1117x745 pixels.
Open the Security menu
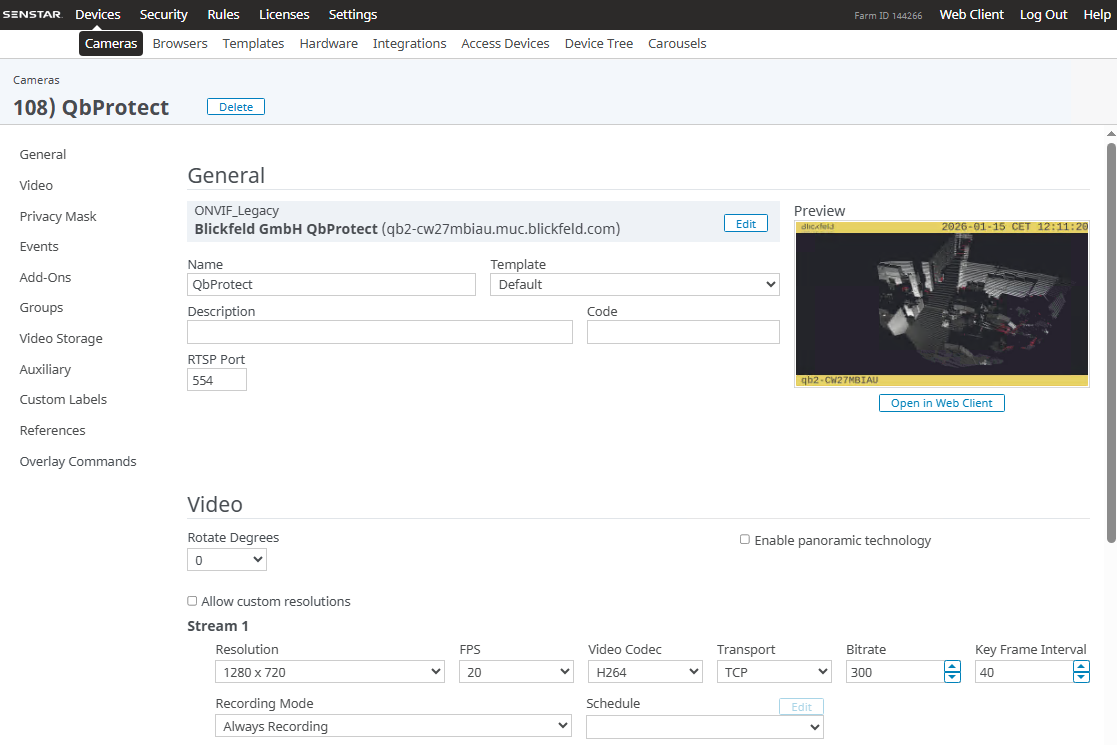[164, 15]
